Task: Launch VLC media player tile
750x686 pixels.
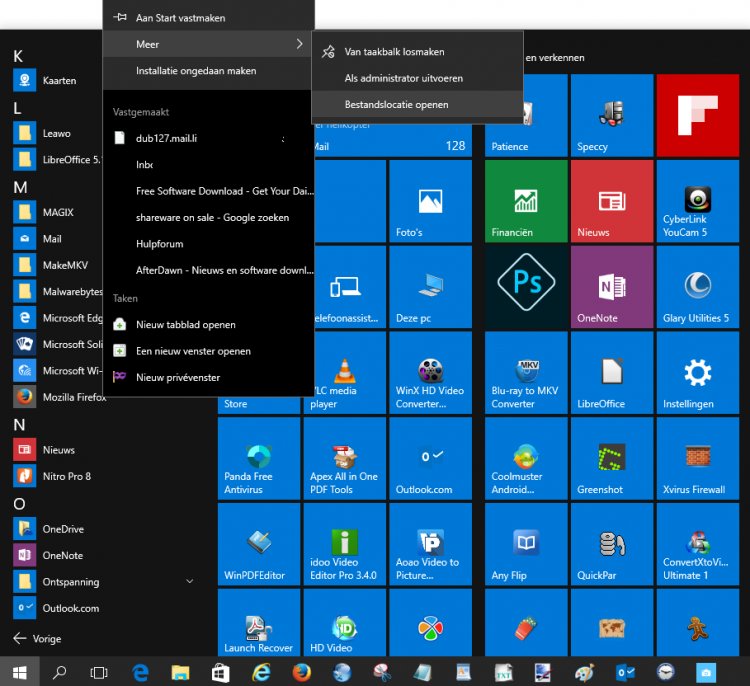Action: coord(344,371)
